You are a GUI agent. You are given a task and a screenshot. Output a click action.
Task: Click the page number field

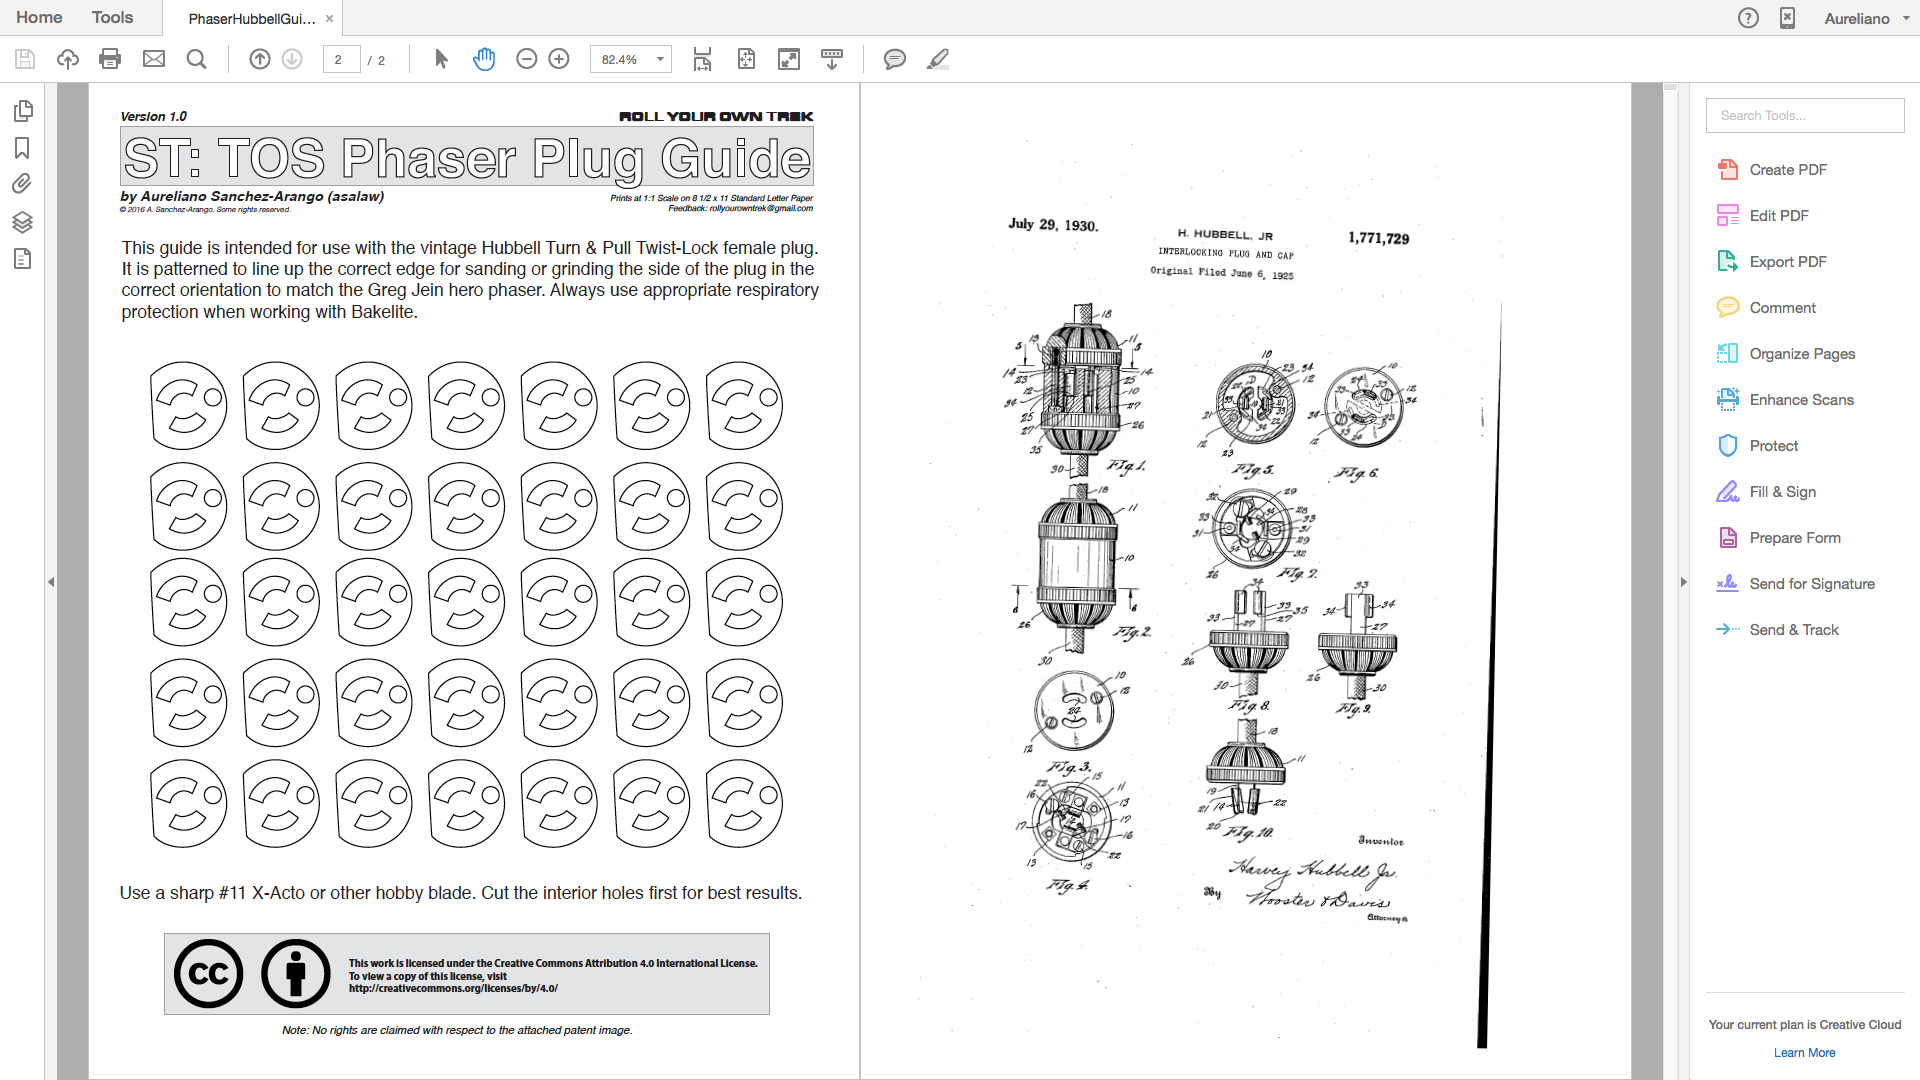(x=341, y=60)
